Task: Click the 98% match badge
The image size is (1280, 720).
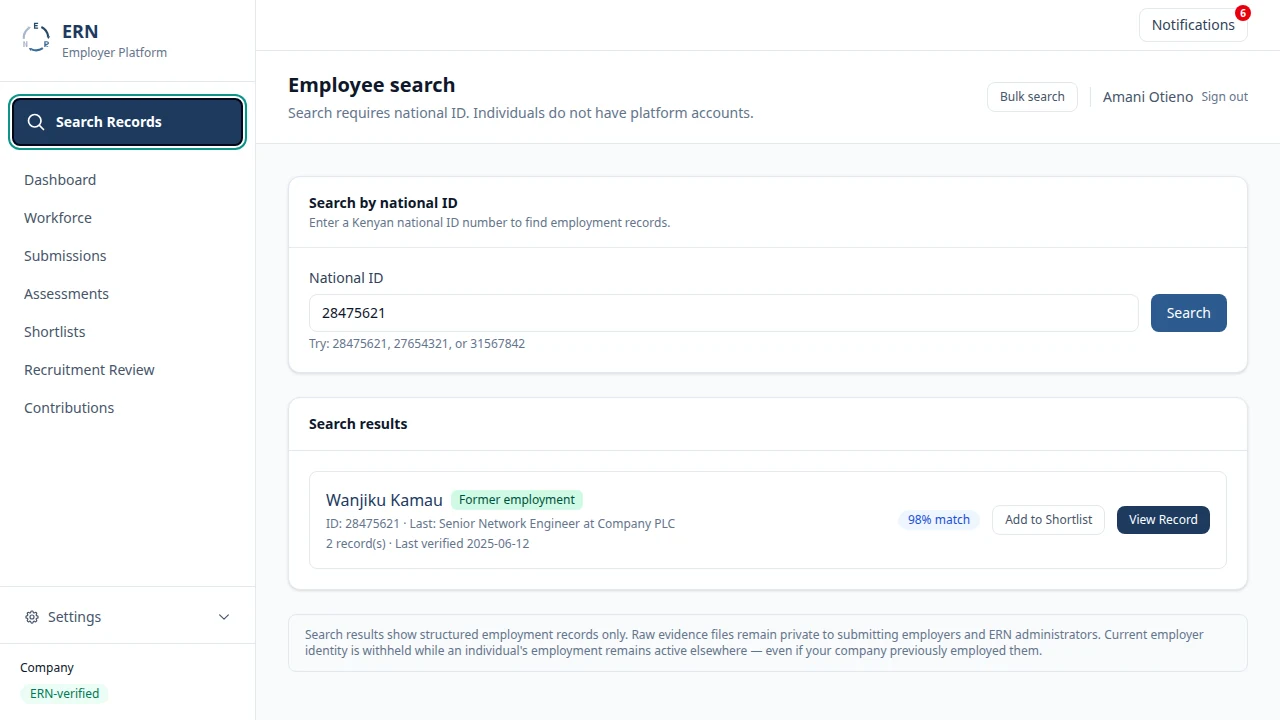Action: [938, 520]
